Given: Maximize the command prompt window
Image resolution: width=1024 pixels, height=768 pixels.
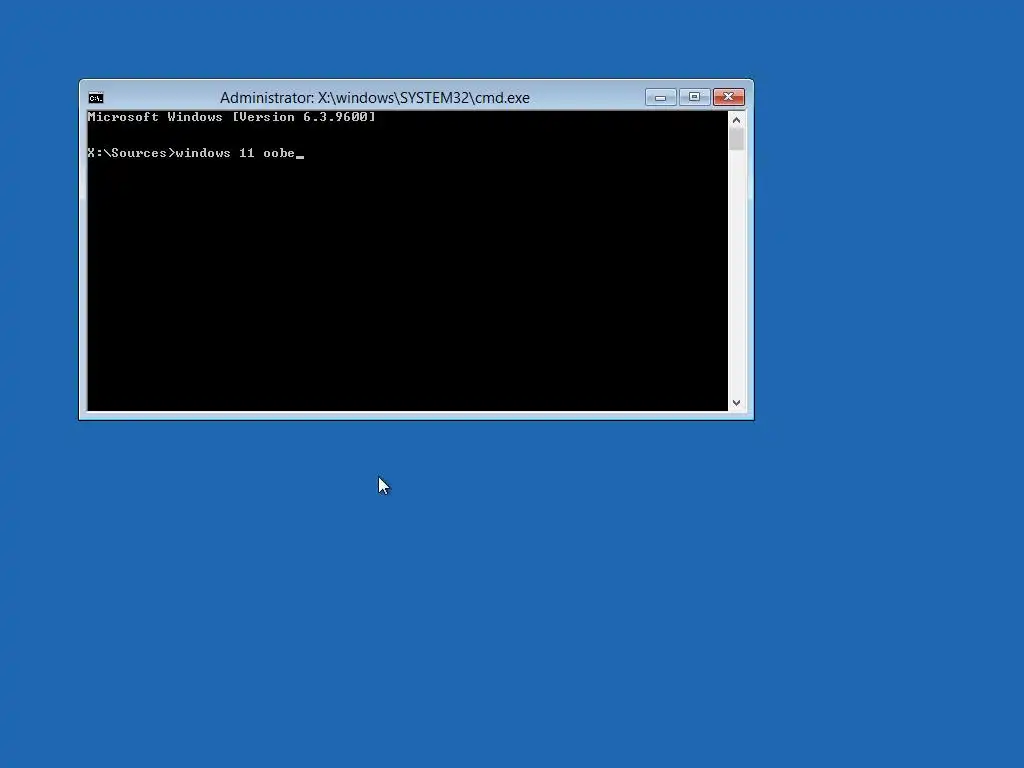Looking at the screenshot, I should 694,97.
